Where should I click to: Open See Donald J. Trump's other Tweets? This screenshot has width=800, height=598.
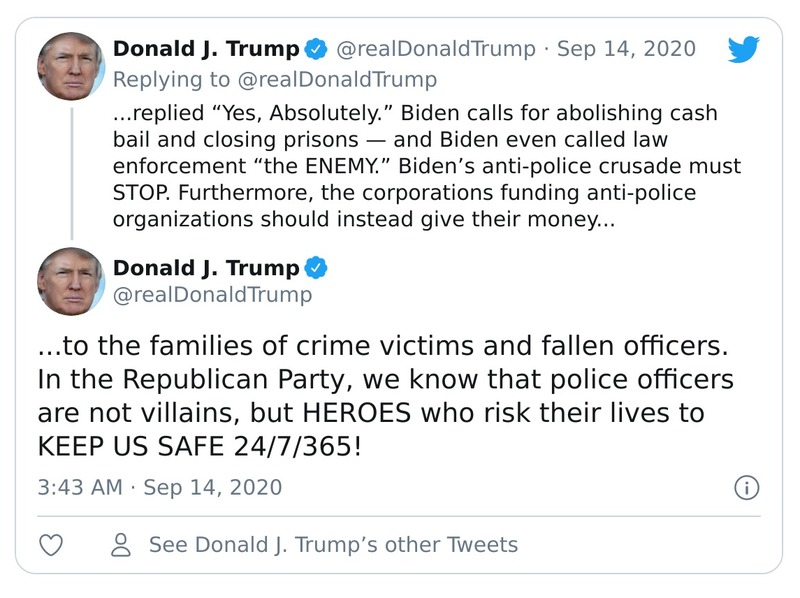point(331,545)
